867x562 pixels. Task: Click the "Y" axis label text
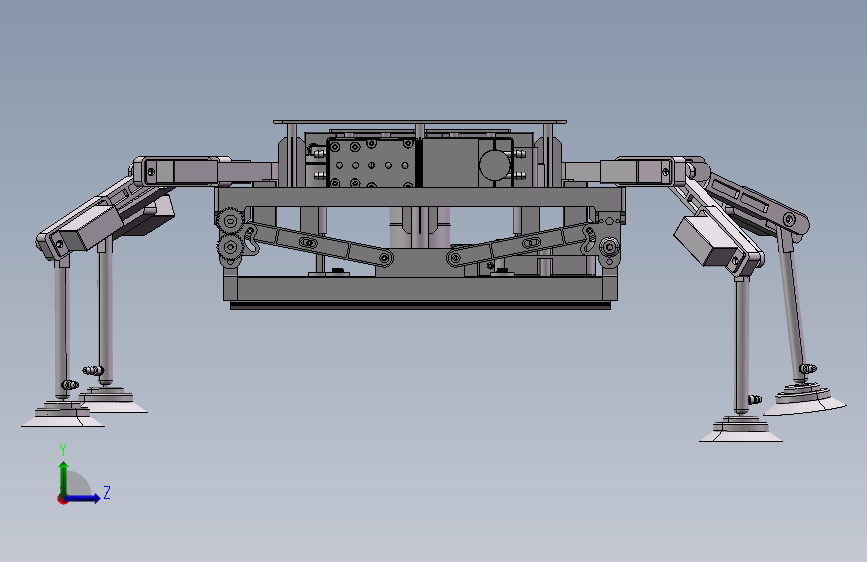point(63,450)
